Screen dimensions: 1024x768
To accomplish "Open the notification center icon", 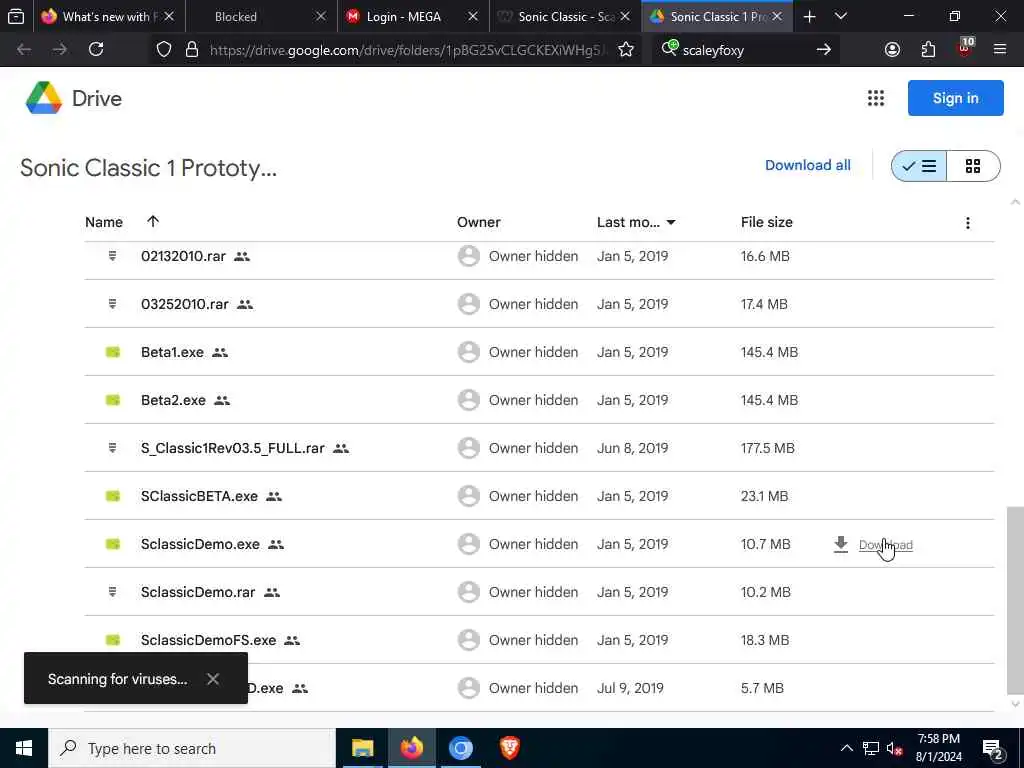I will click(992, 749).
